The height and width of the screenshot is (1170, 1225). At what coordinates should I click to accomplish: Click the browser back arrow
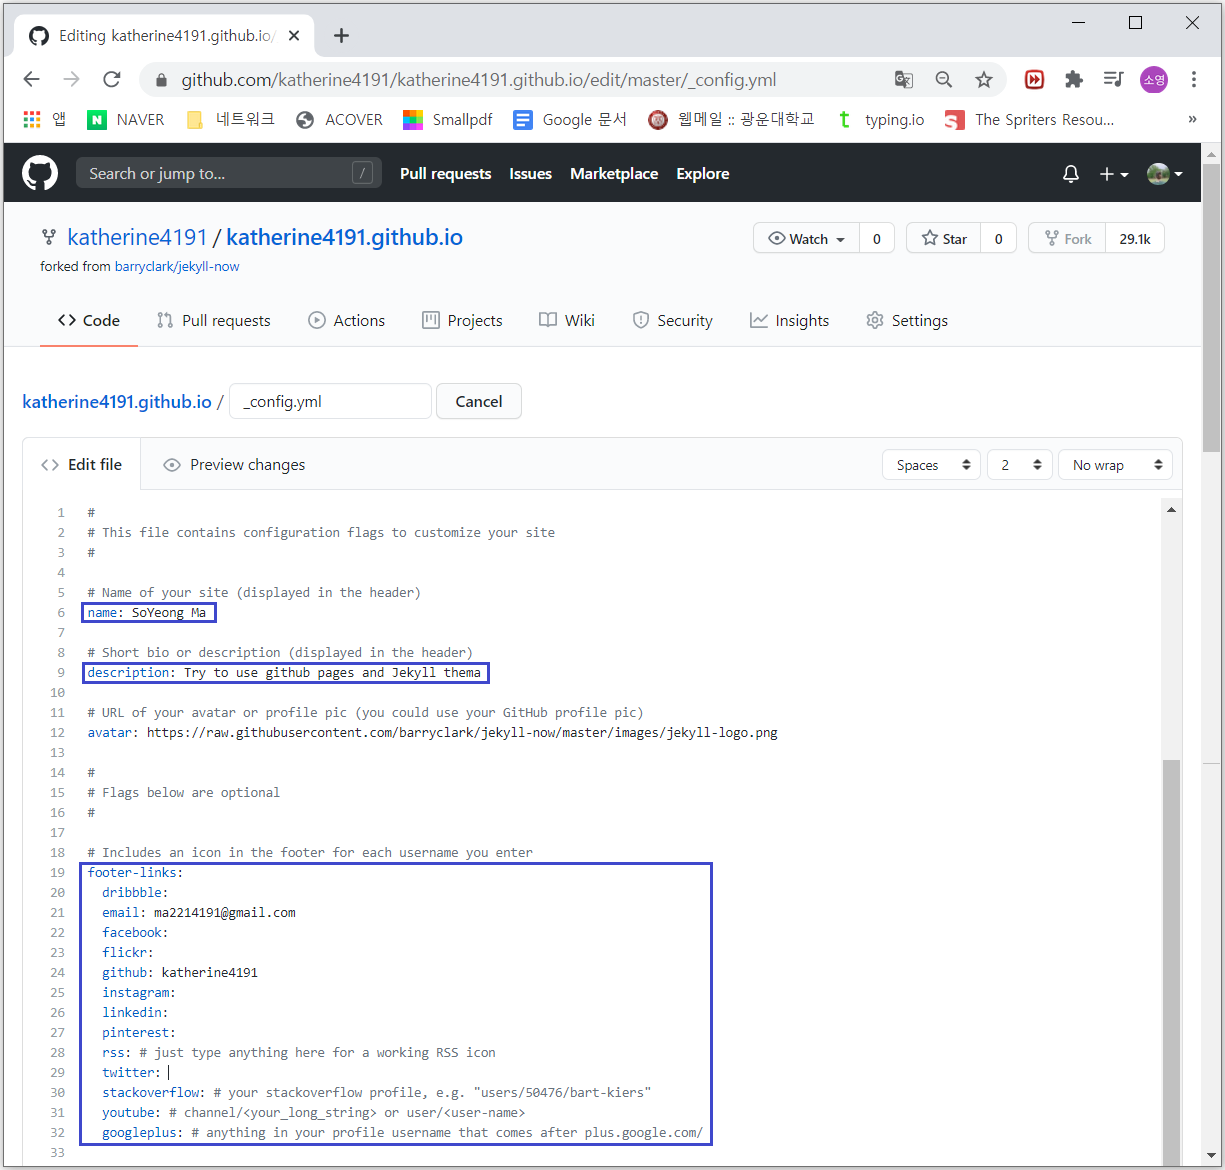tap(32, 79)
